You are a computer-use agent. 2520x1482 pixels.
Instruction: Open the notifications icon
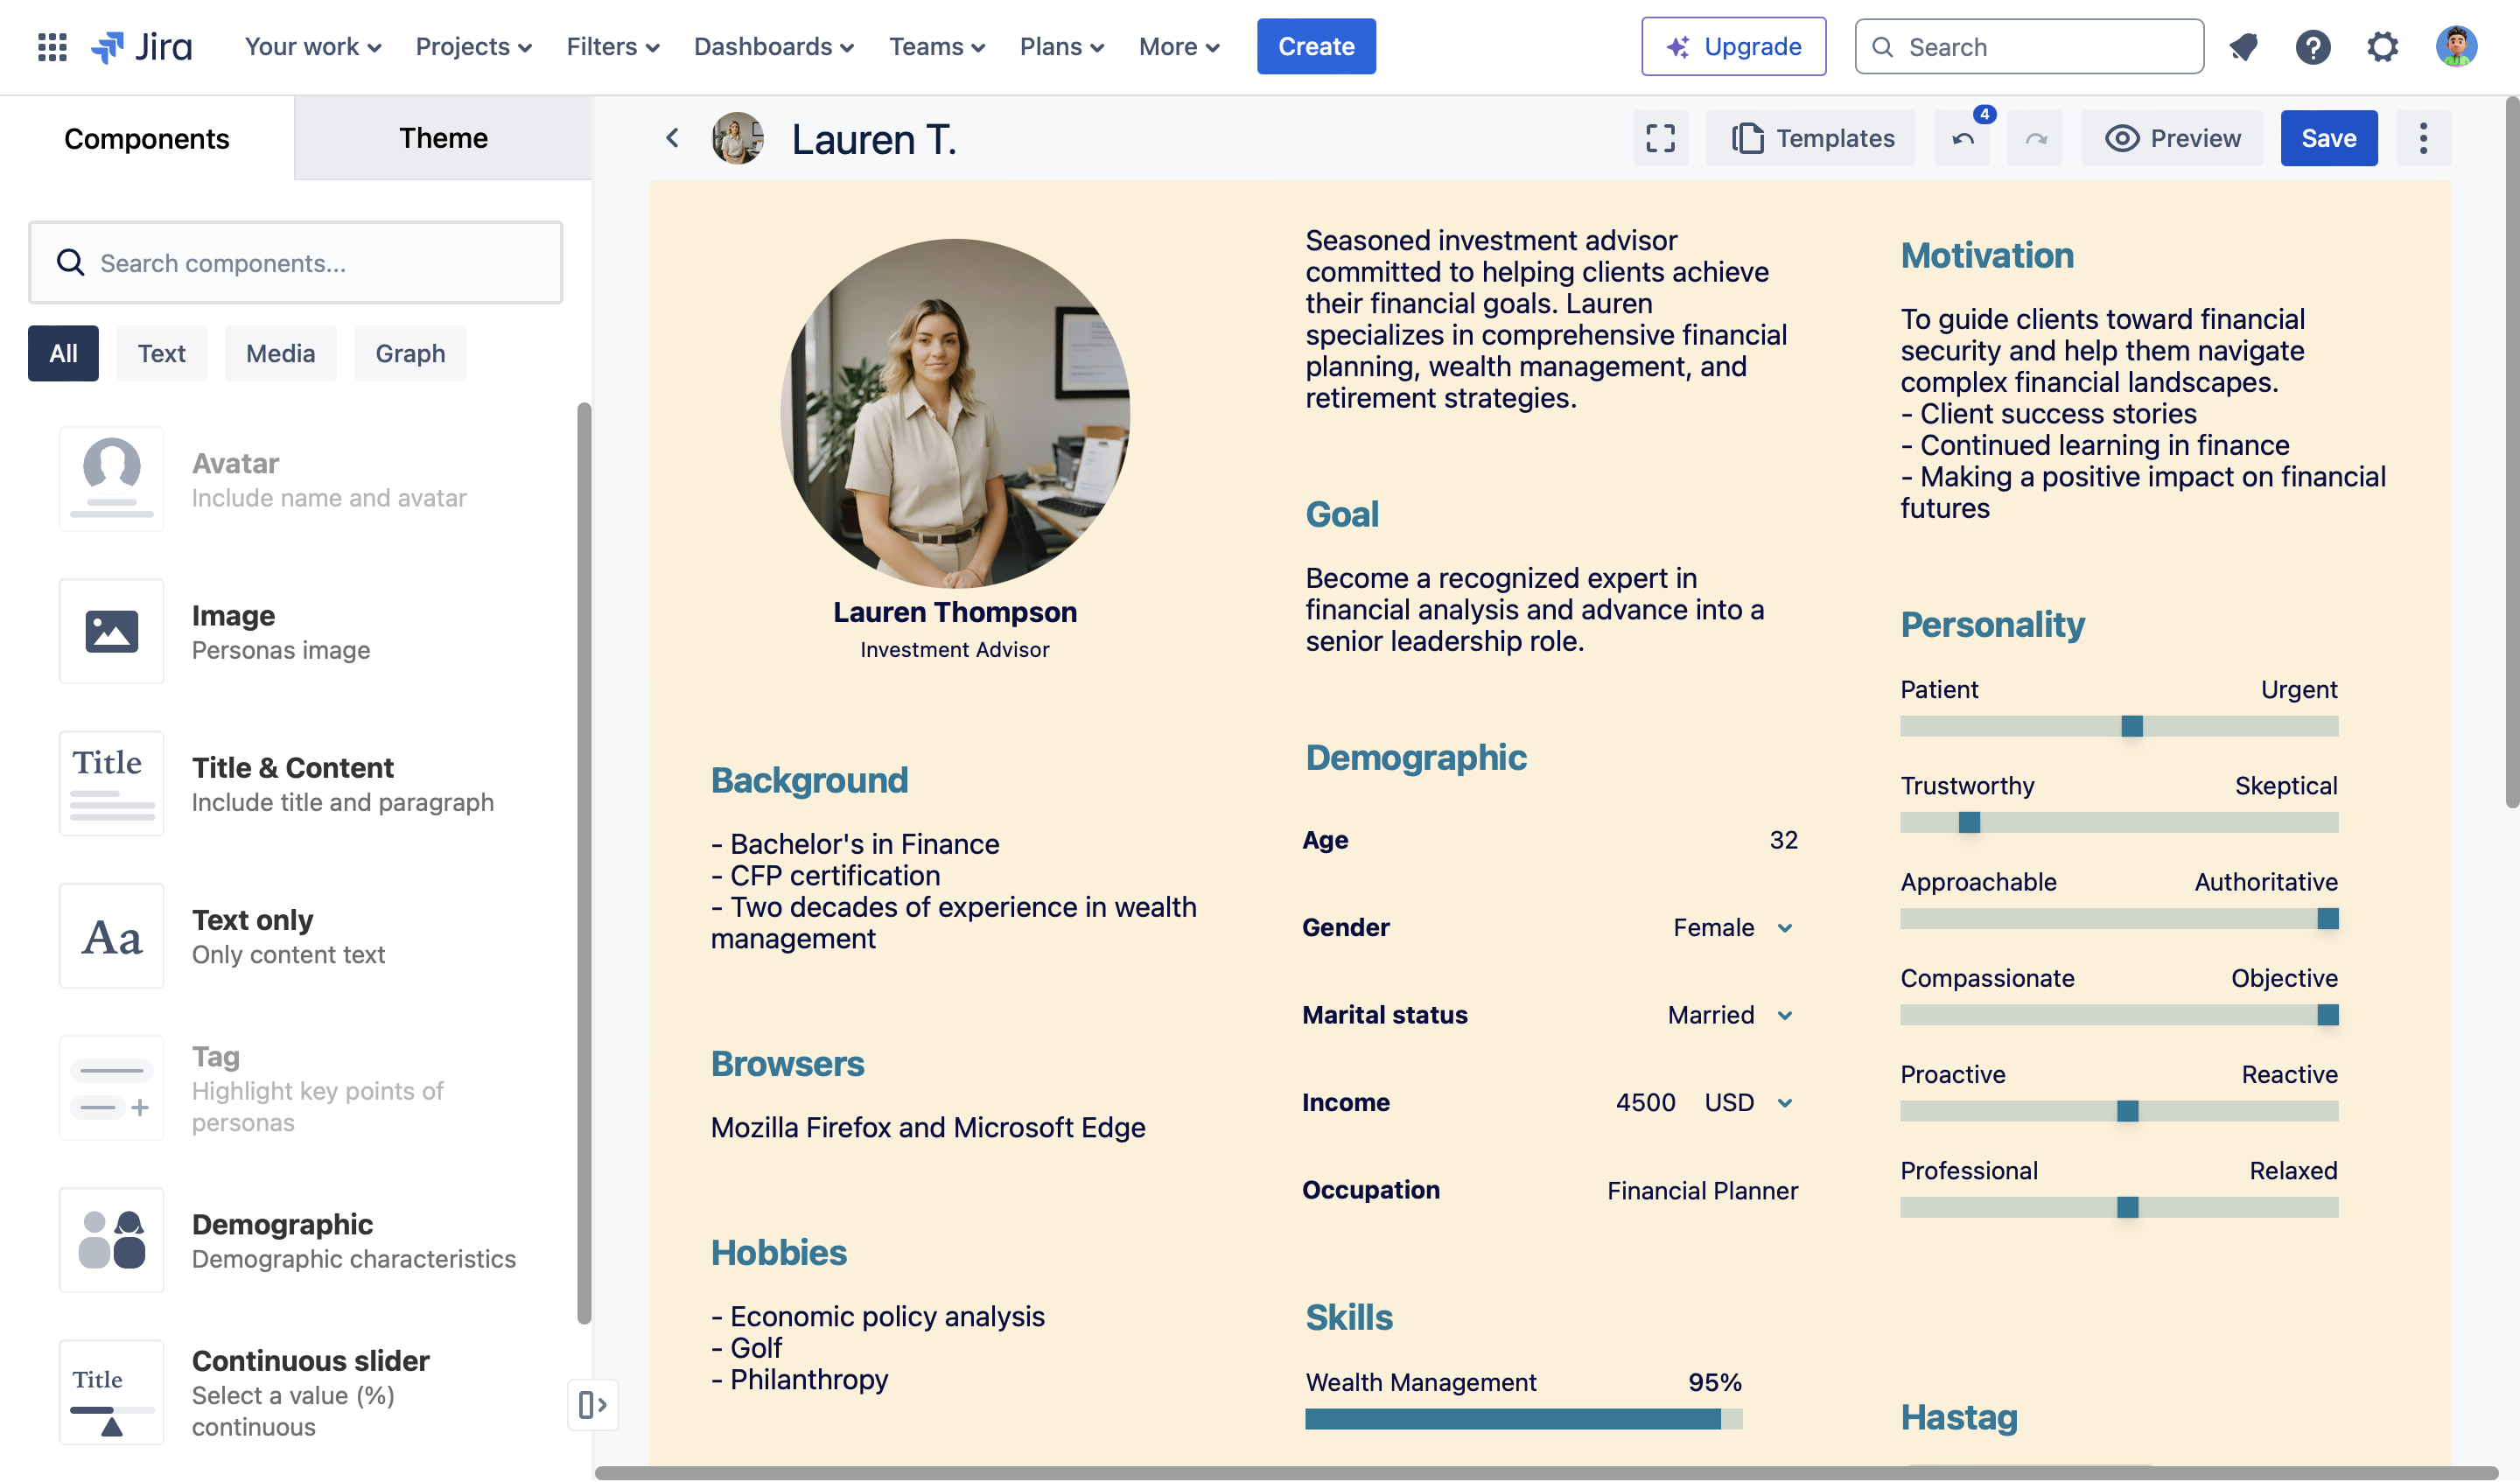[x=2243, y=47]
